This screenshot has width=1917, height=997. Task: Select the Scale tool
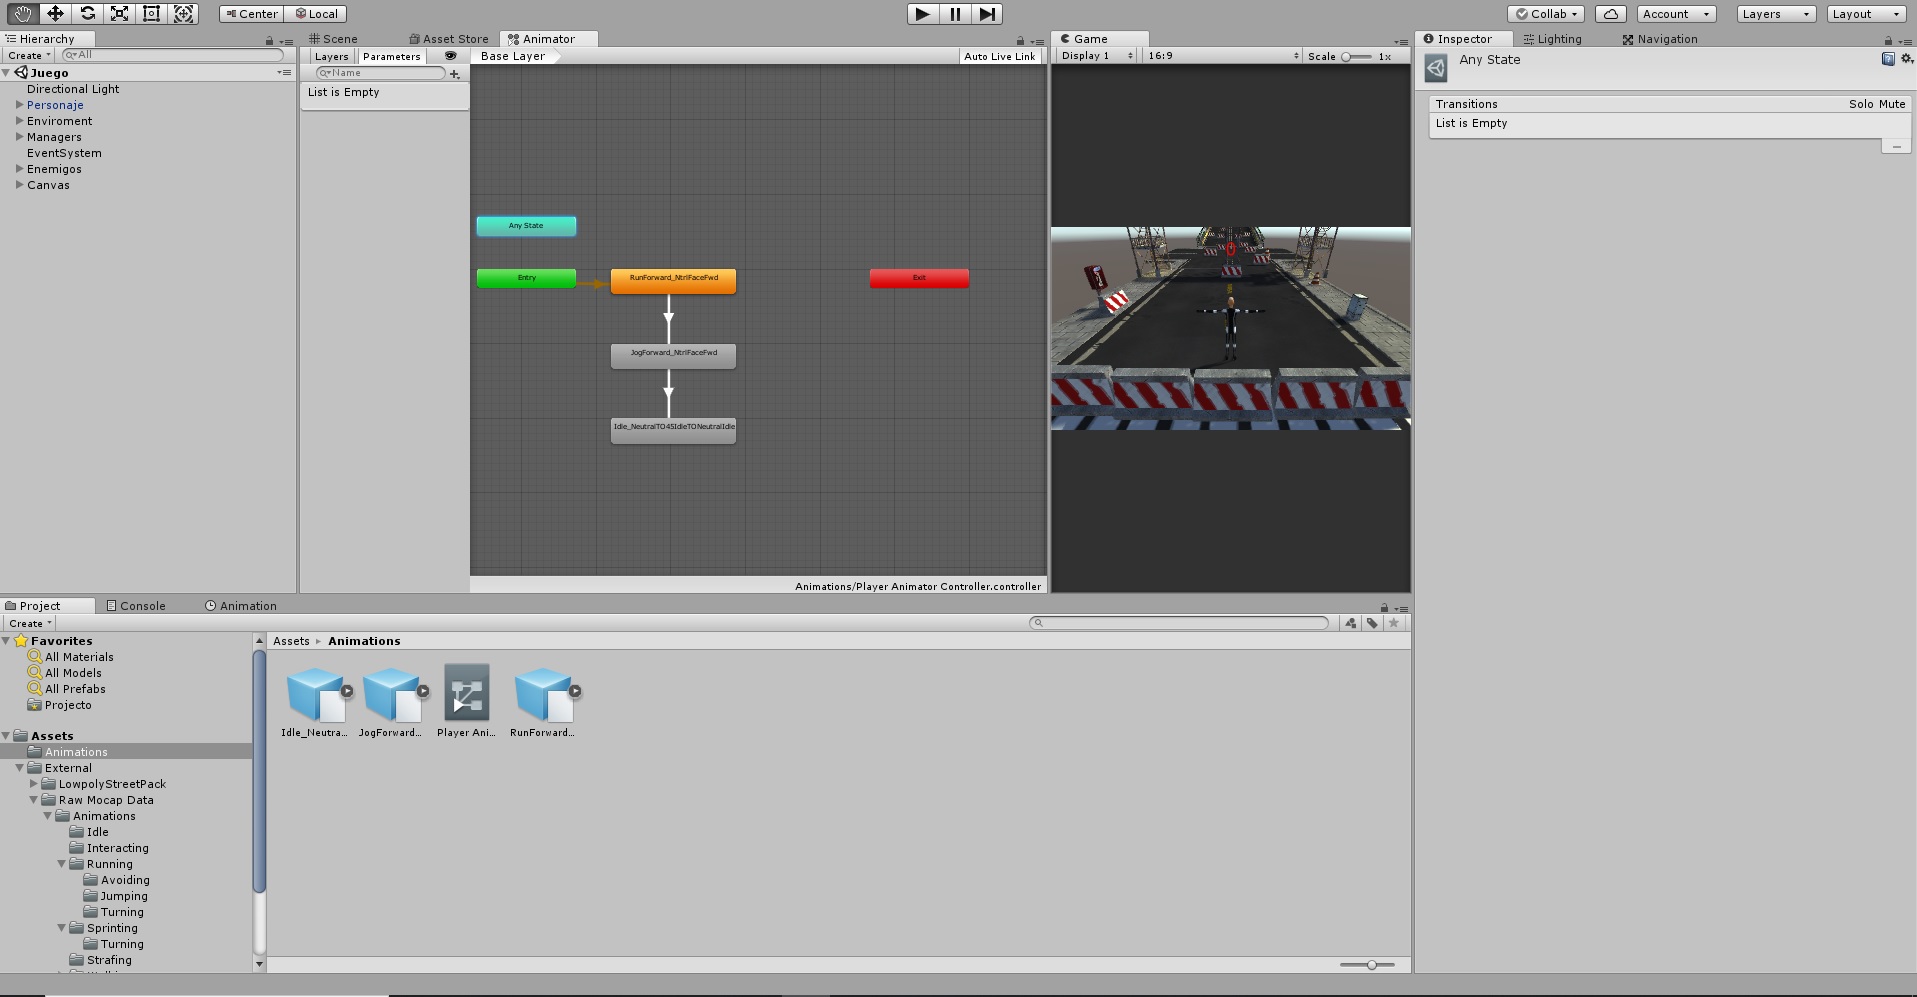coord(119,13)
